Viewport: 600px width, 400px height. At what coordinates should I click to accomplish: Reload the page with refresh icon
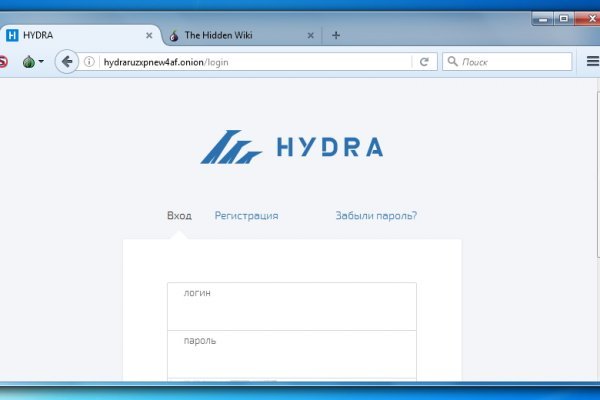[x=424, y=62]
